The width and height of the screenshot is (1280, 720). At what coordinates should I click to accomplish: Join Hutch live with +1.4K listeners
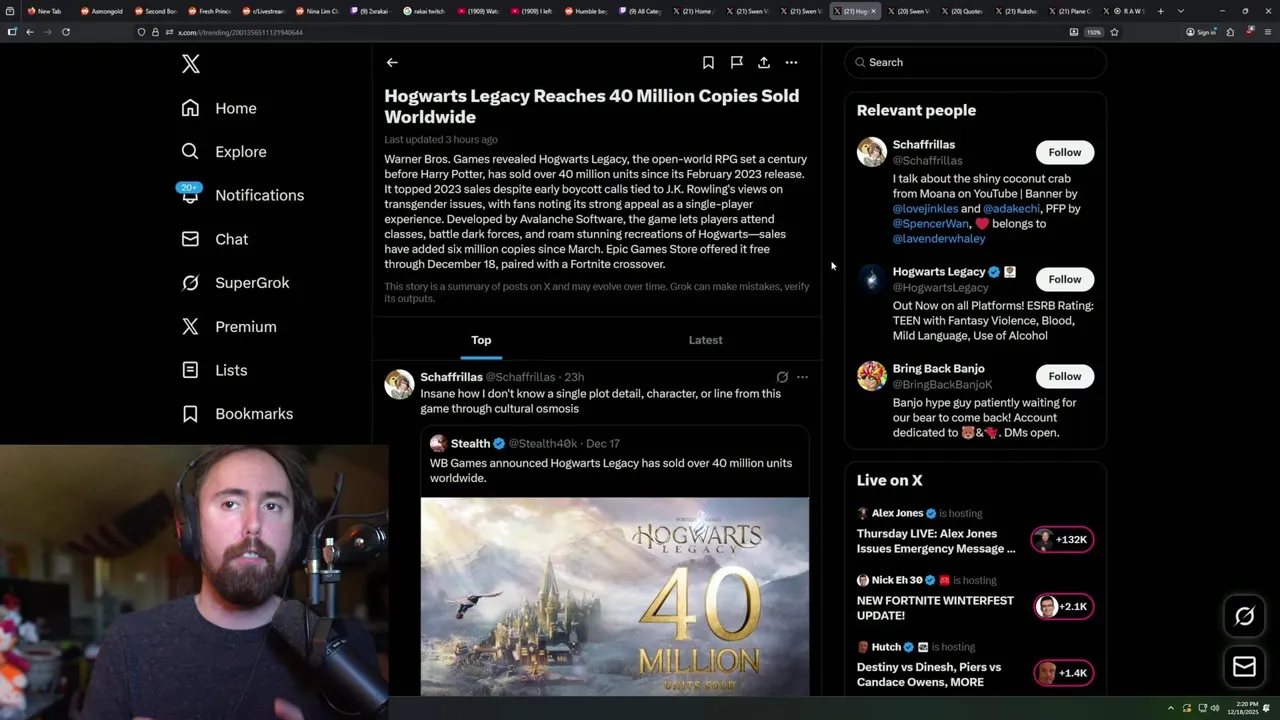point(1063,674)
